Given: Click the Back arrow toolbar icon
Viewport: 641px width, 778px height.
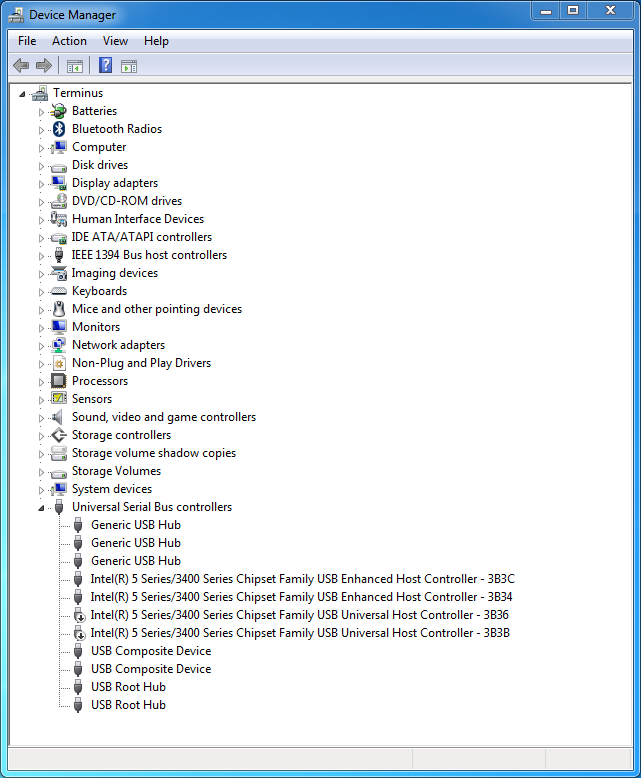Looking at the screenshot, I should point(21,65).
